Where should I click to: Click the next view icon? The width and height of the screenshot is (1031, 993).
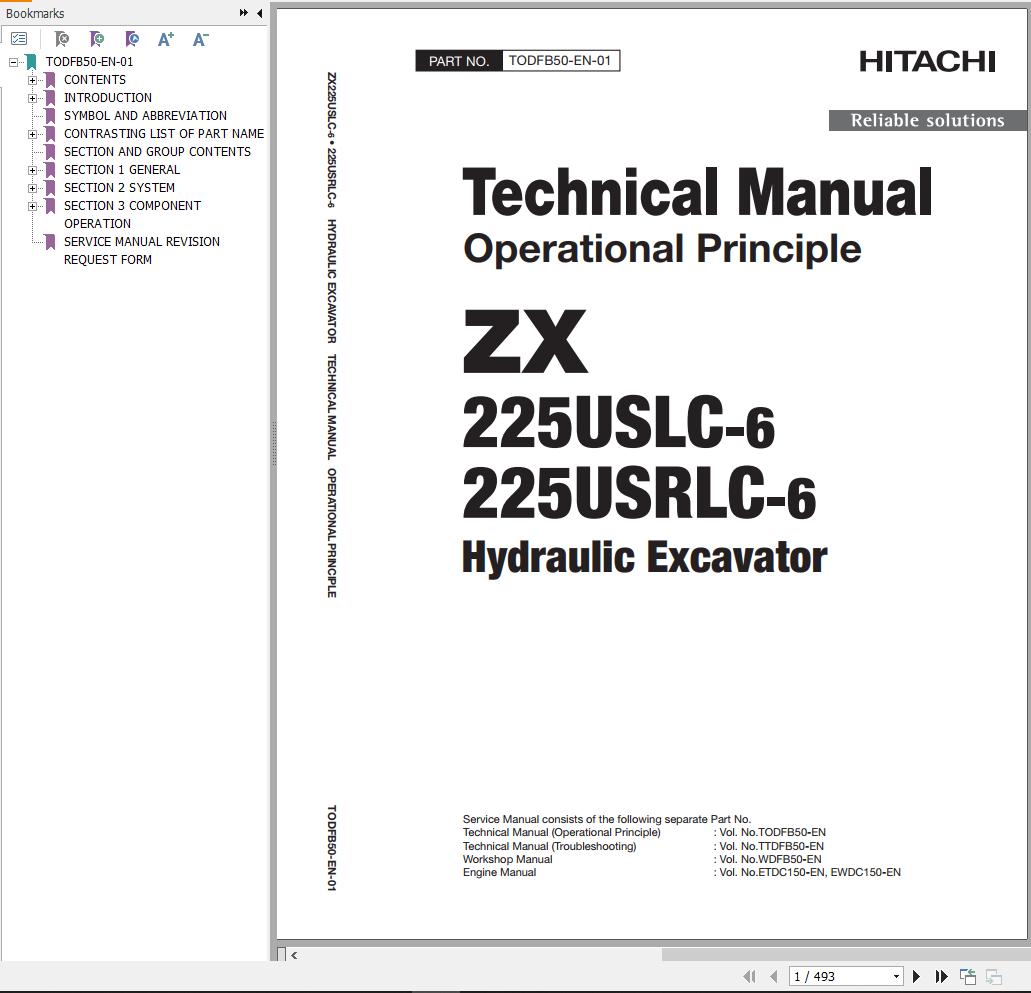pos(994,977)
